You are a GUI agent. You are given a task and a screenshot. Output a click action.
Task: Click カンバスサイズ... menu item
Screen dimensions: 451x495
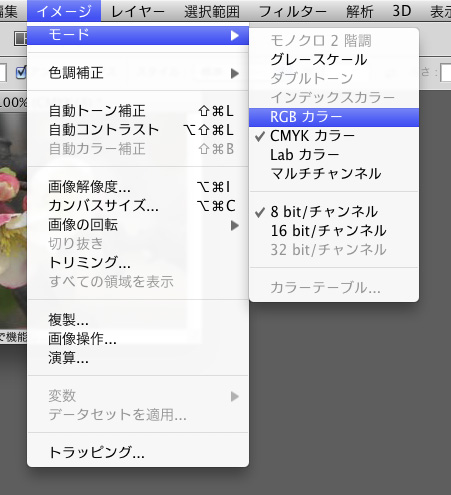tap(138, 206)
